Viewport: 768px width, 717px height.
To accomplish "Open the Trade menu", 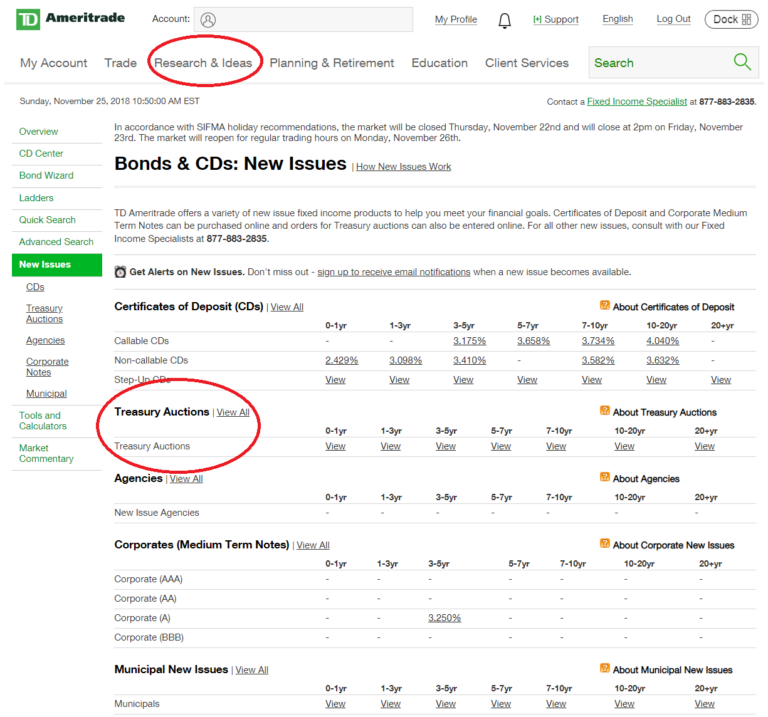I will pyautogui.click(x=120, y=63).
